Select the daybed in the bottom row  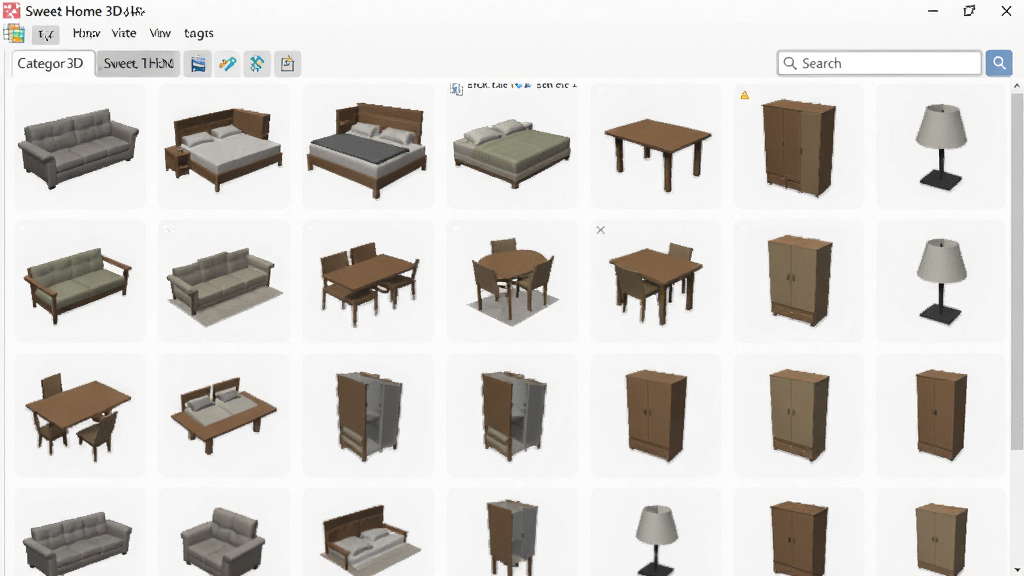(x=368, y=532)
